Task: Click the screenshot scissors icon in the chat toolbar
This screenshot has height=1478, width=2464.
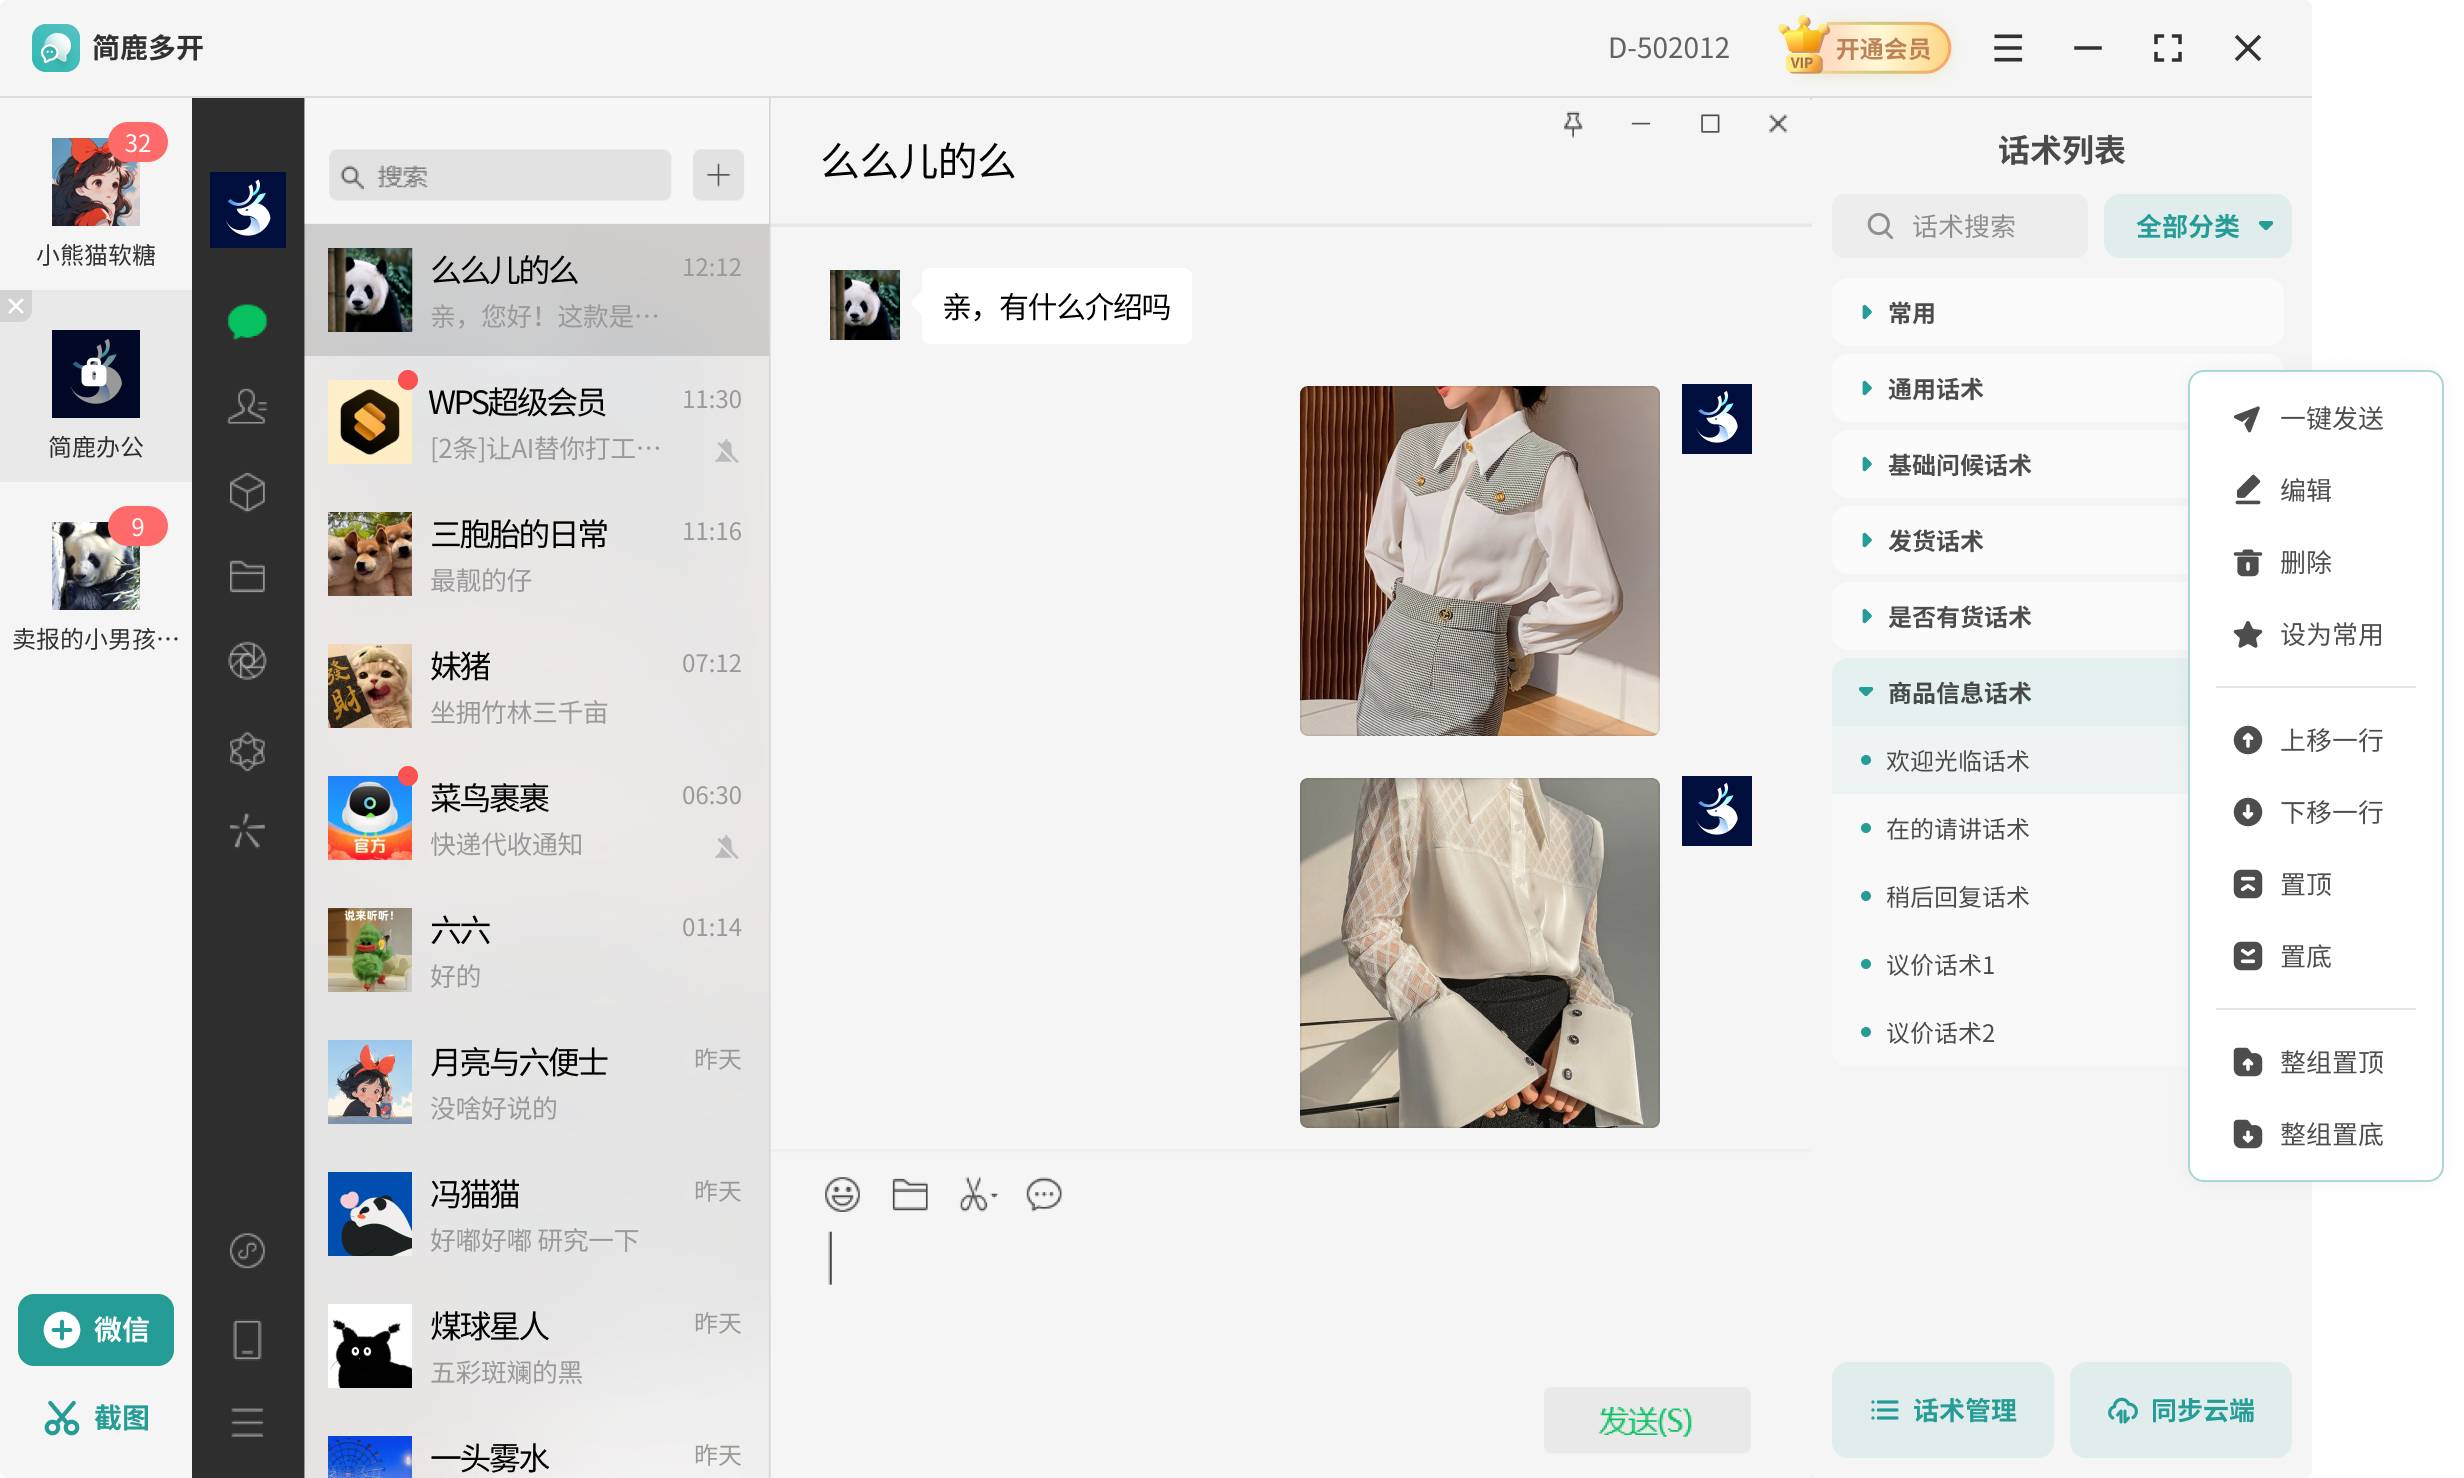Action: (975, 1194)
